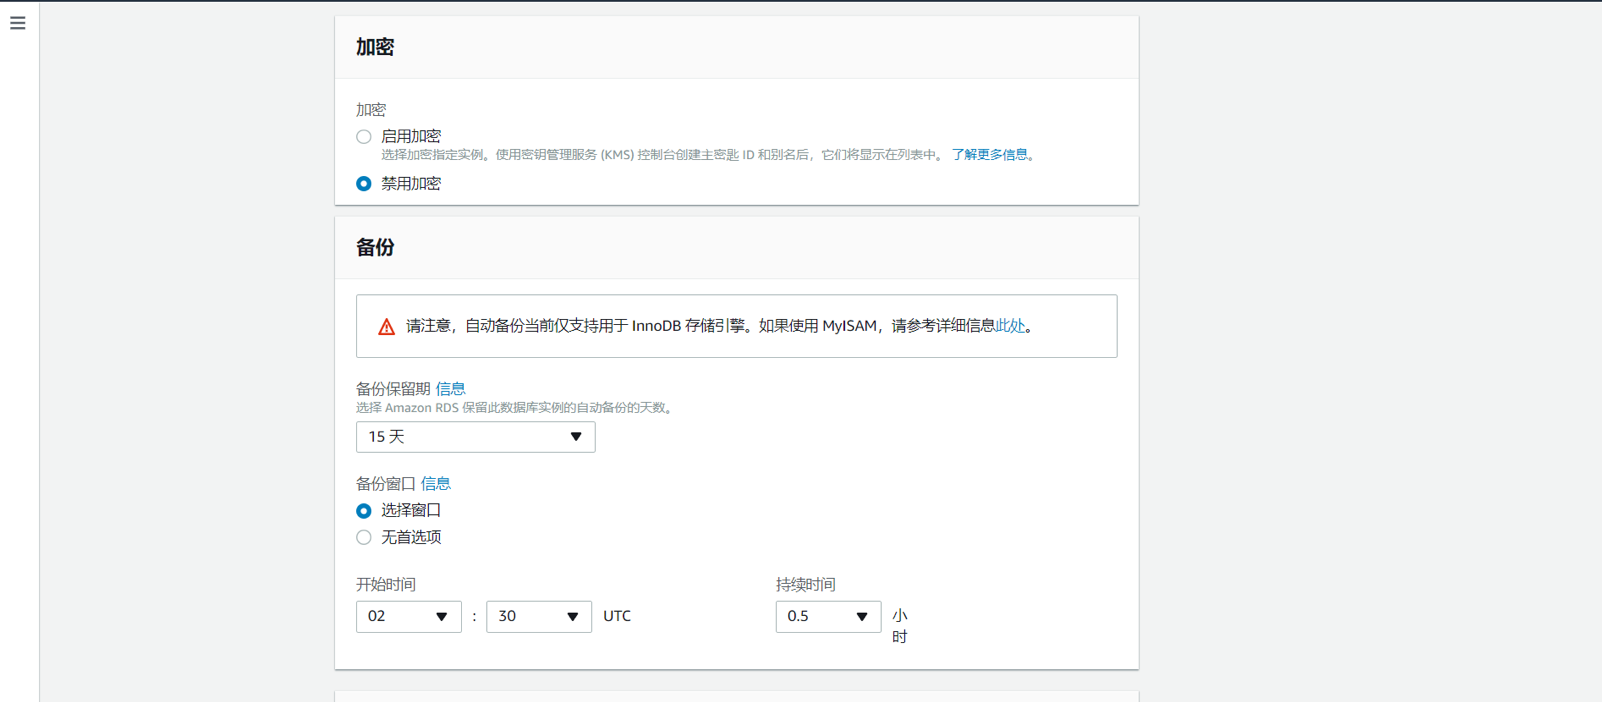Select the 启用加密 radio option
The height and width of the screenshot is (702, 1602).
364,137
